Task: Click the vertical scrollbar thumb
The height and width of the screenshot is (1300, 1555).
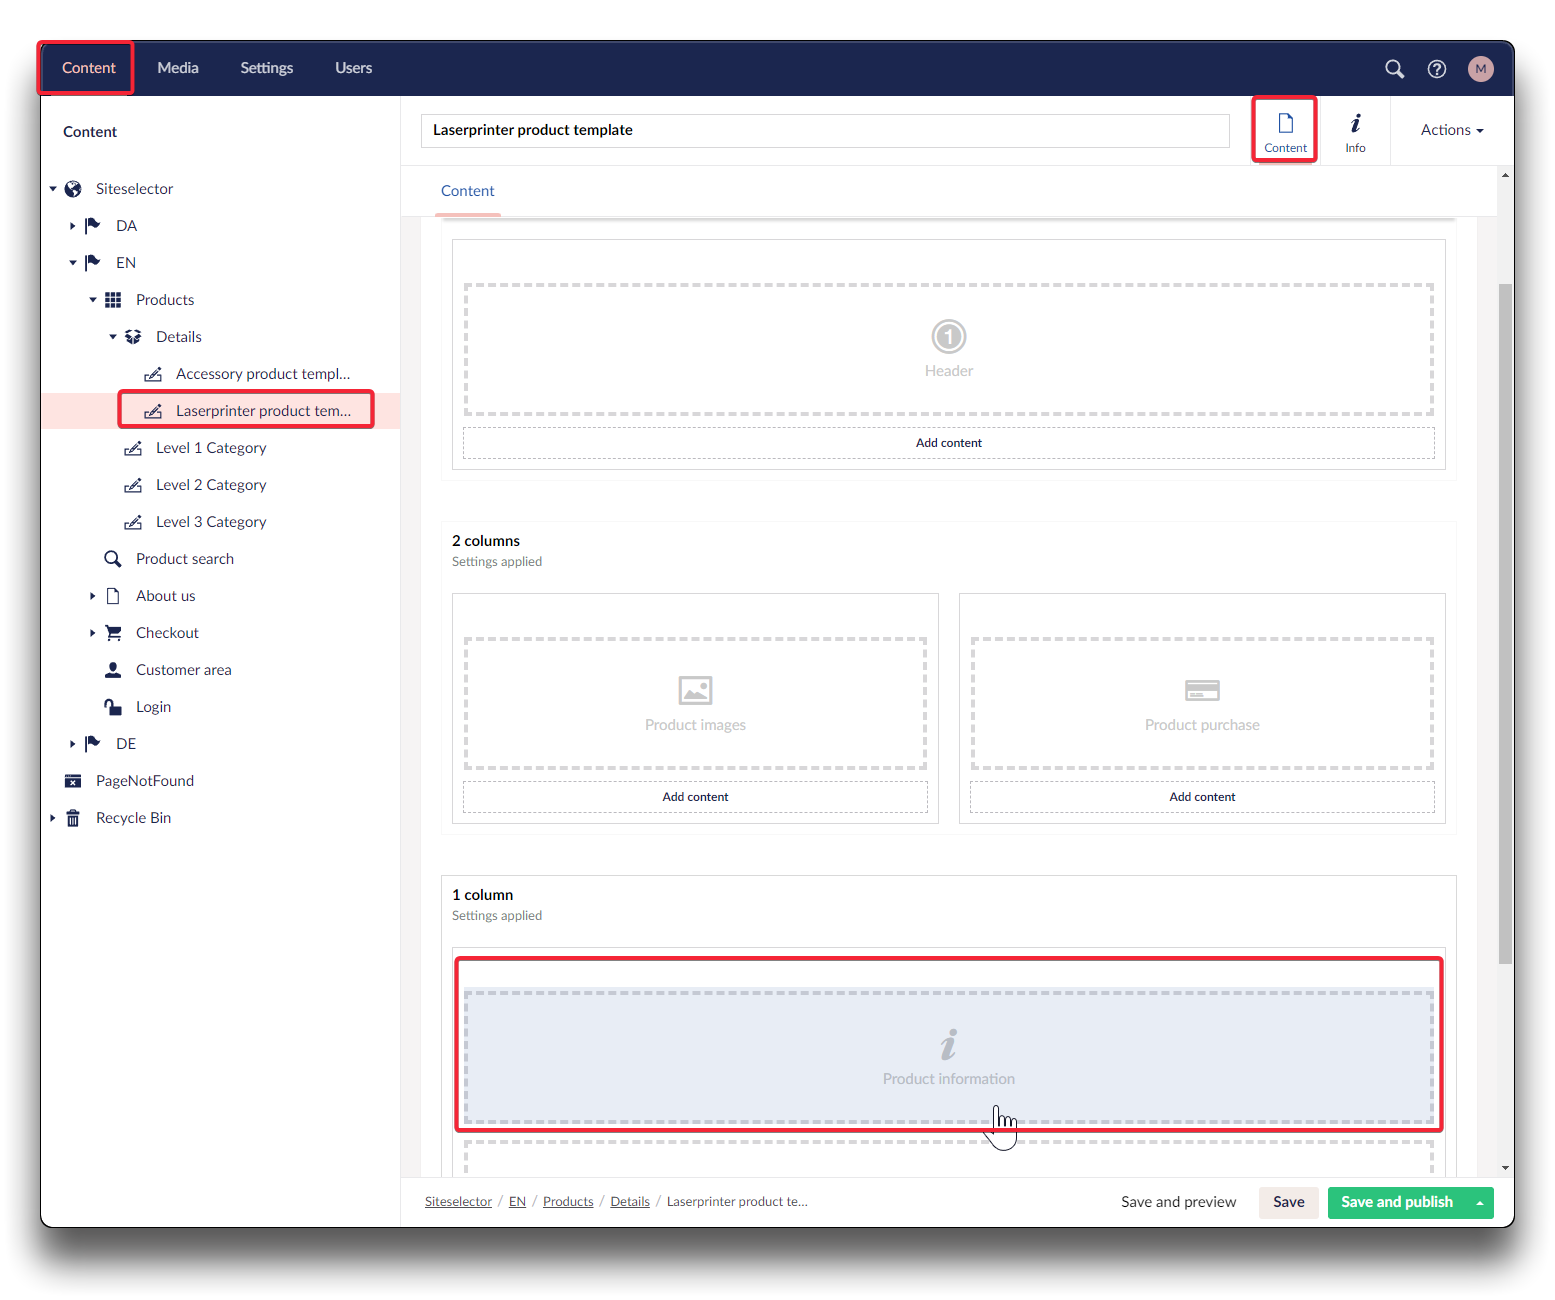Action: [x=1505, y=620]
